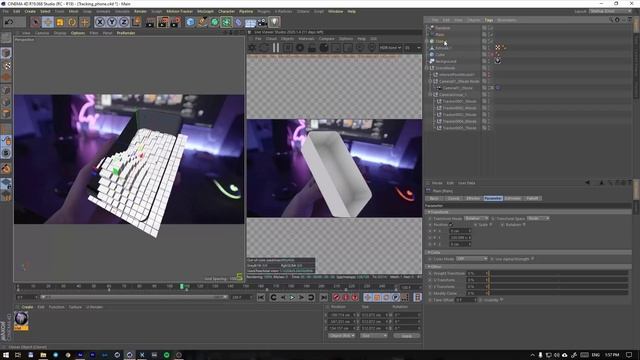Screen dimensions: 640x360
Task: Toggle the Position checkbox in the Transform section
Action: pos(451,225)
